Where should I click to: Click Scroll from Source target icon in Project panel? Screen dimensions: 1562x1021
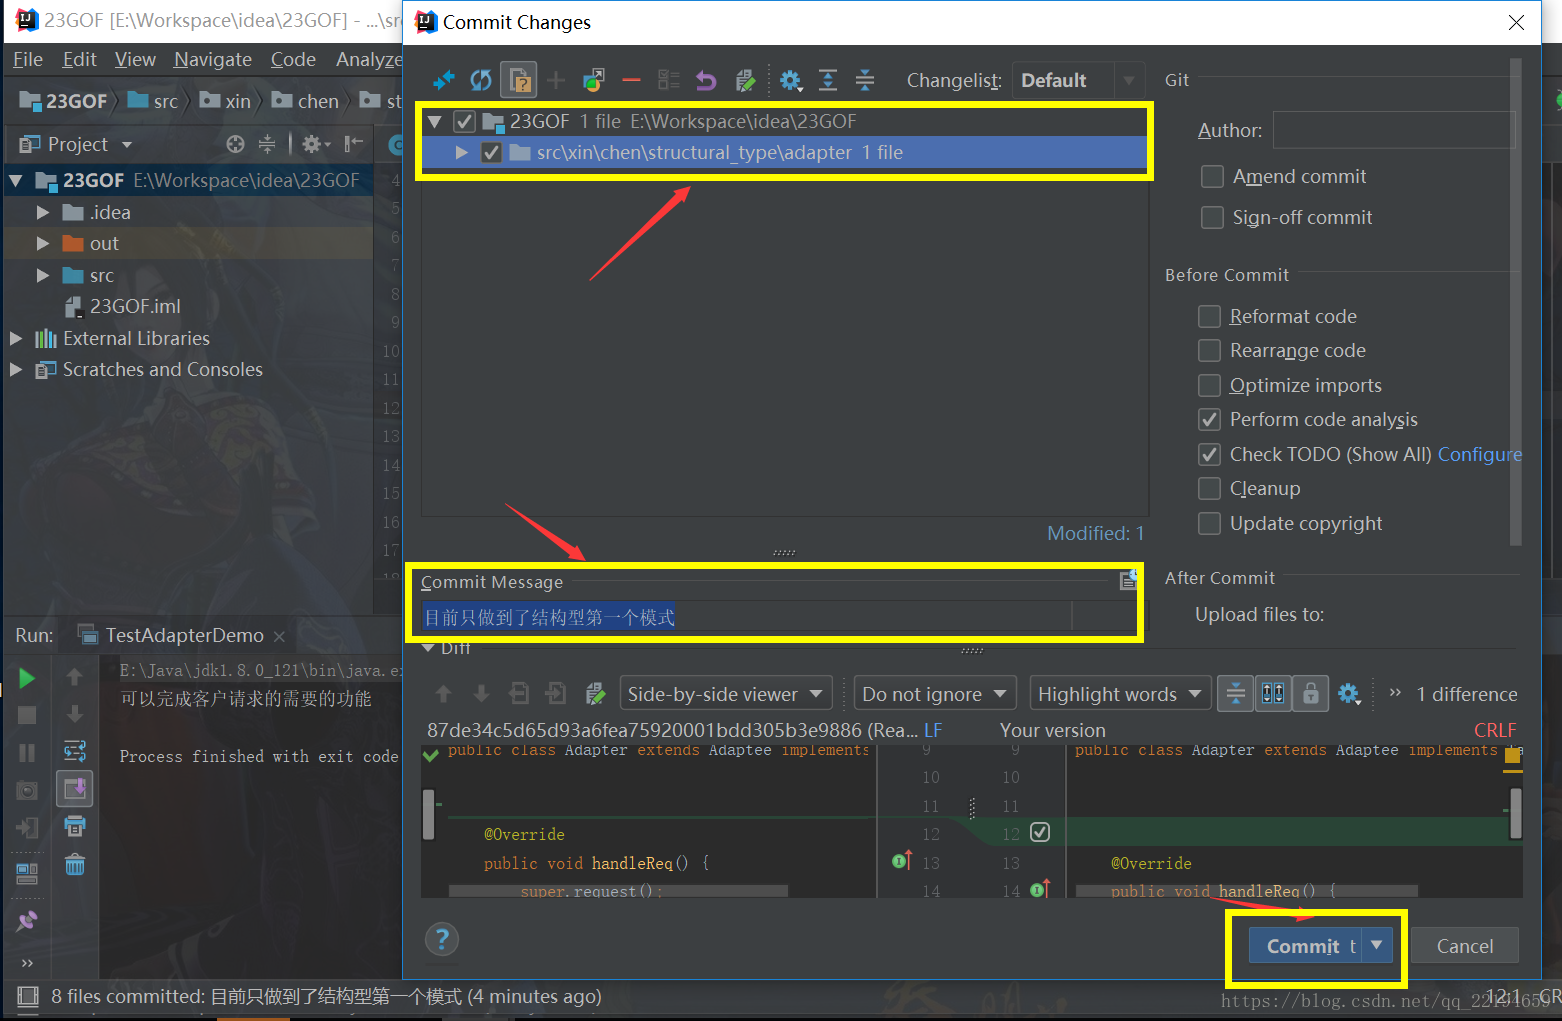(235, 144)
